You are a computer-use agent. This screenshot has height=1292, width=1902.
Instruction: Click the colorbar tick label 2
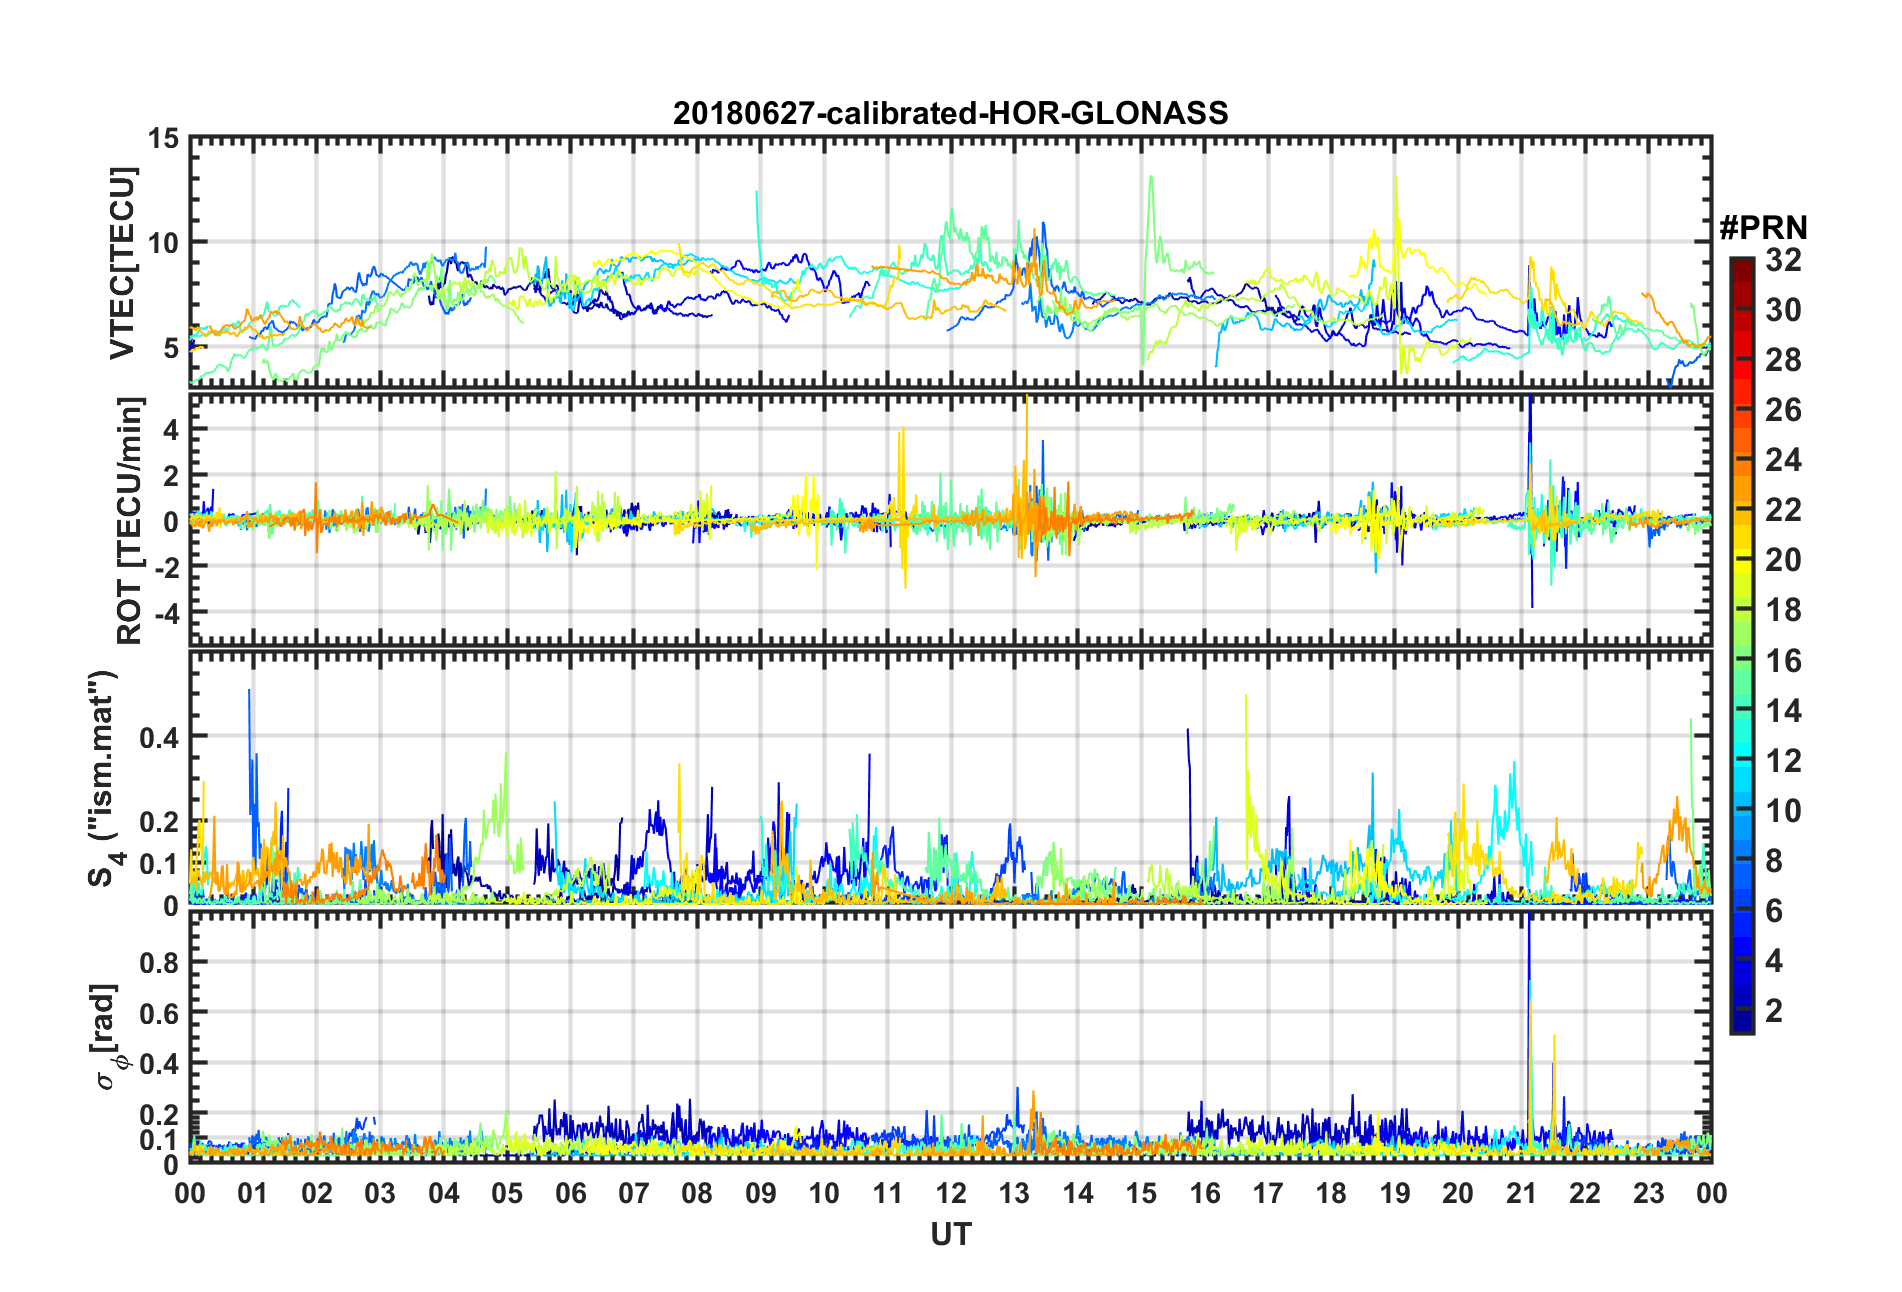[x=1774, y=1011]
